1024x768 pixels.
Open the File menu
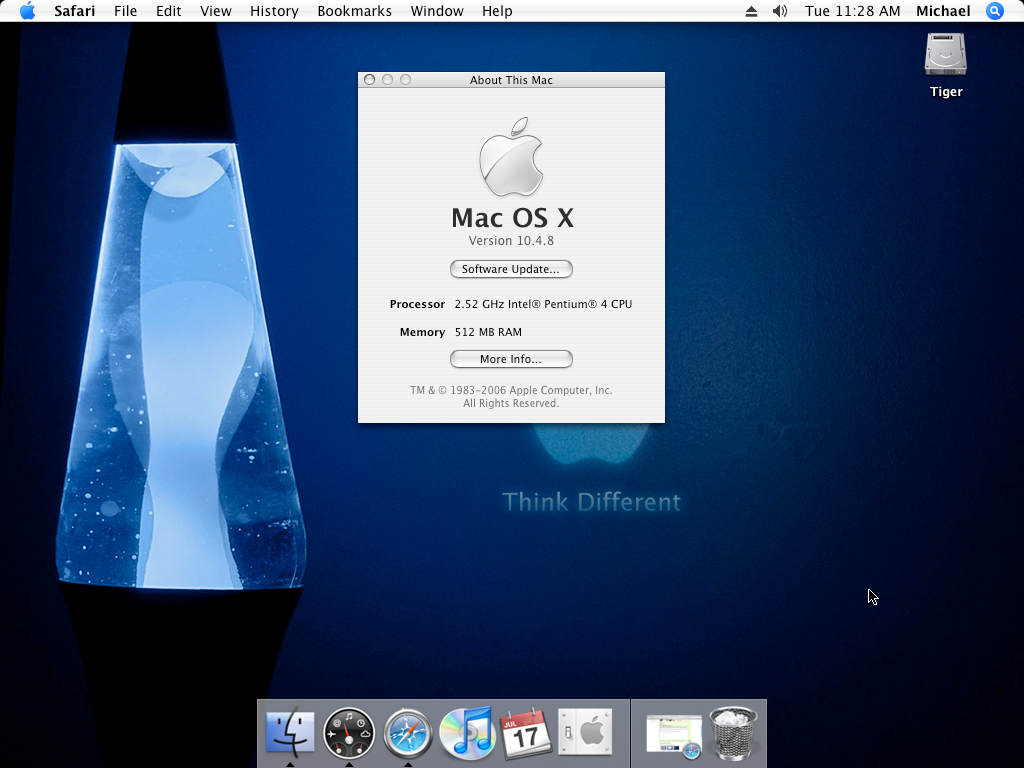point(125,11)
